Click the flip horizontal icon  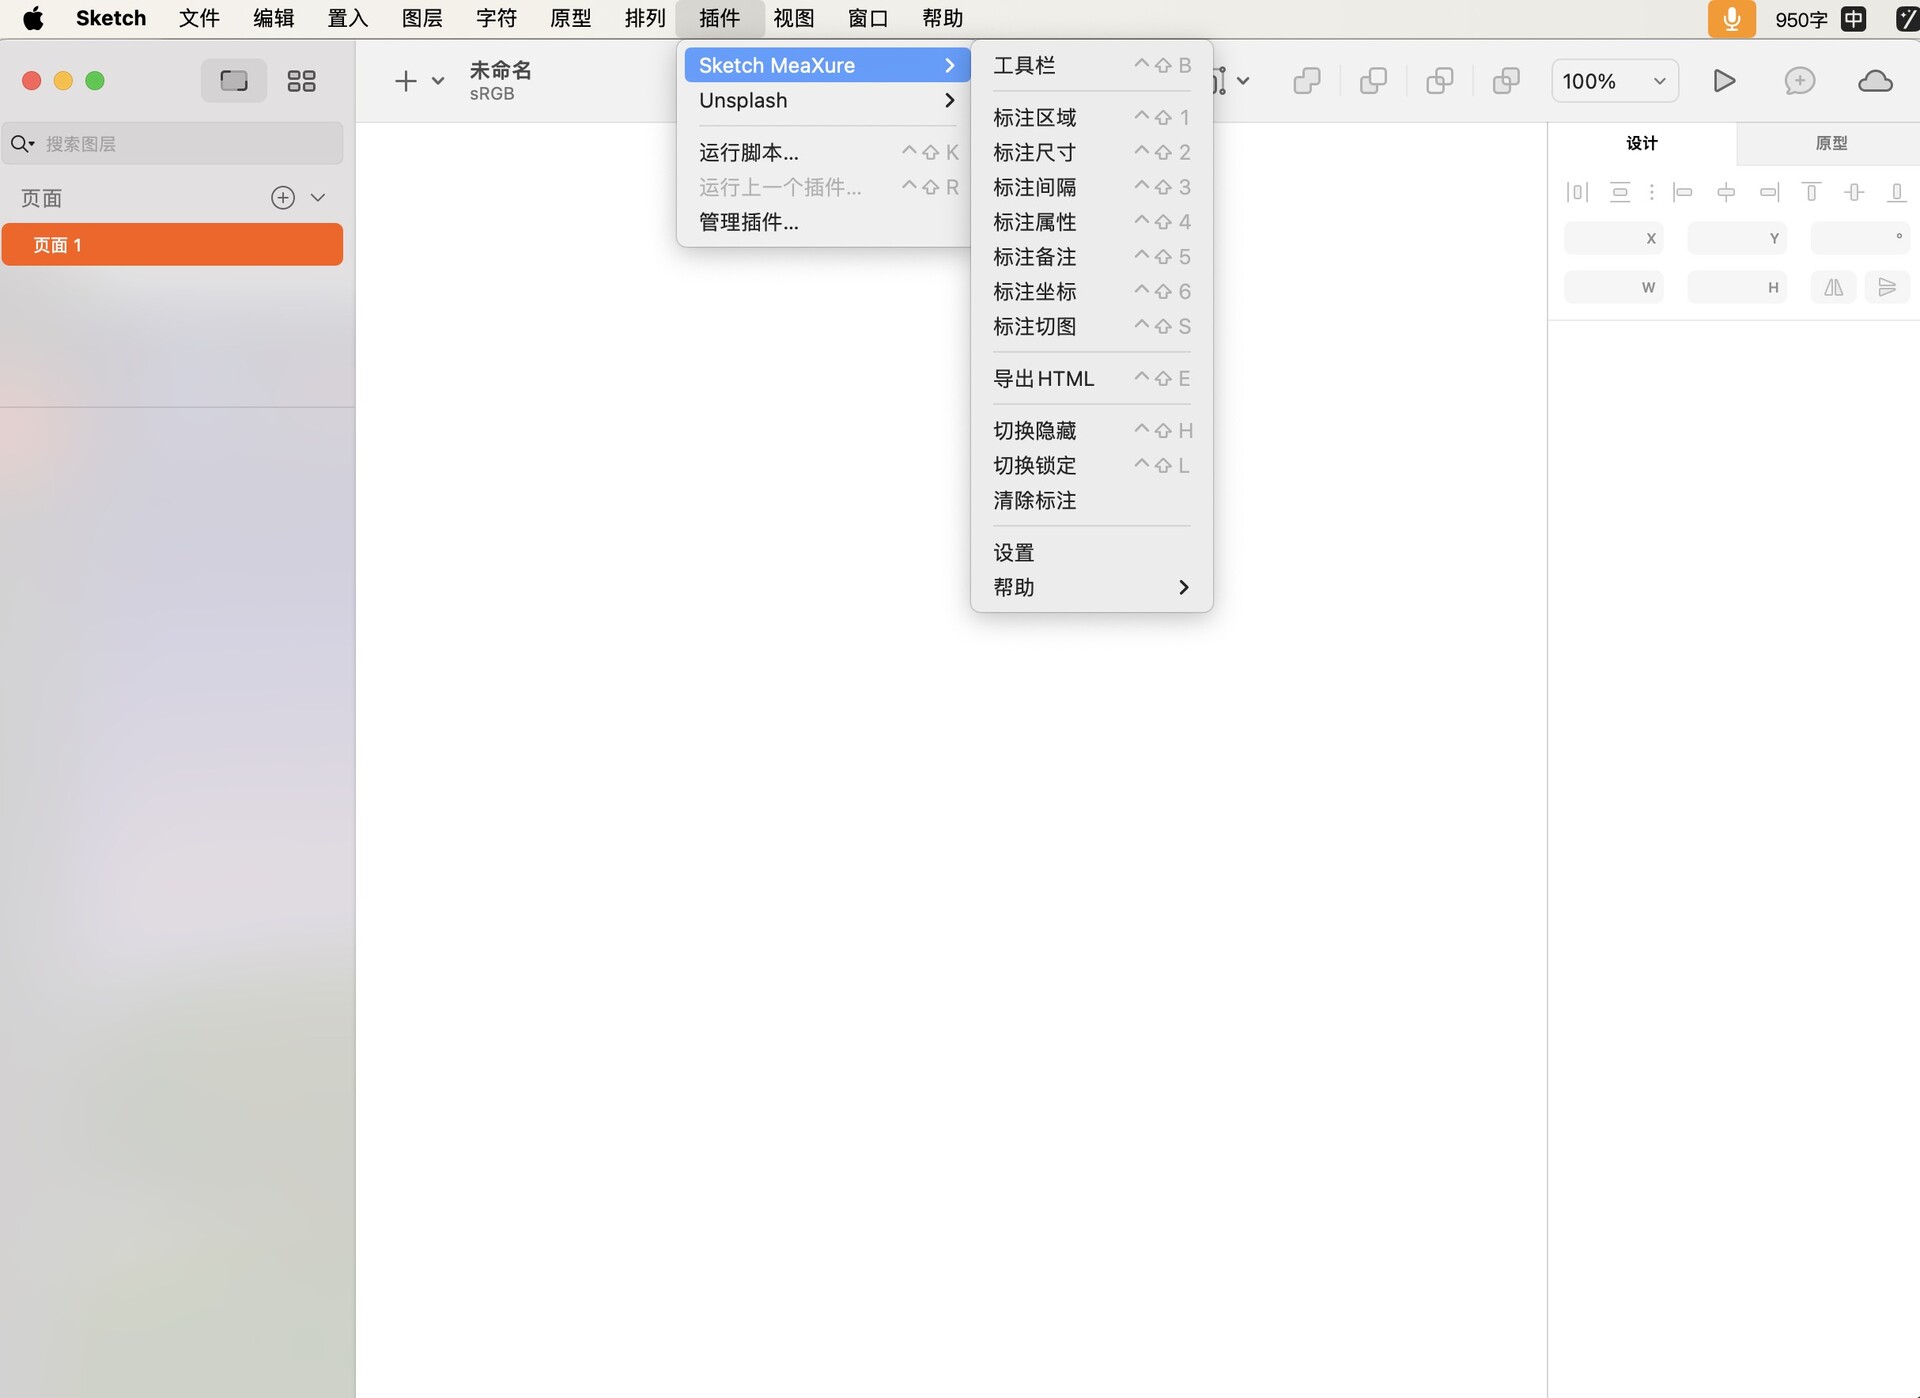coord(1833,288)
